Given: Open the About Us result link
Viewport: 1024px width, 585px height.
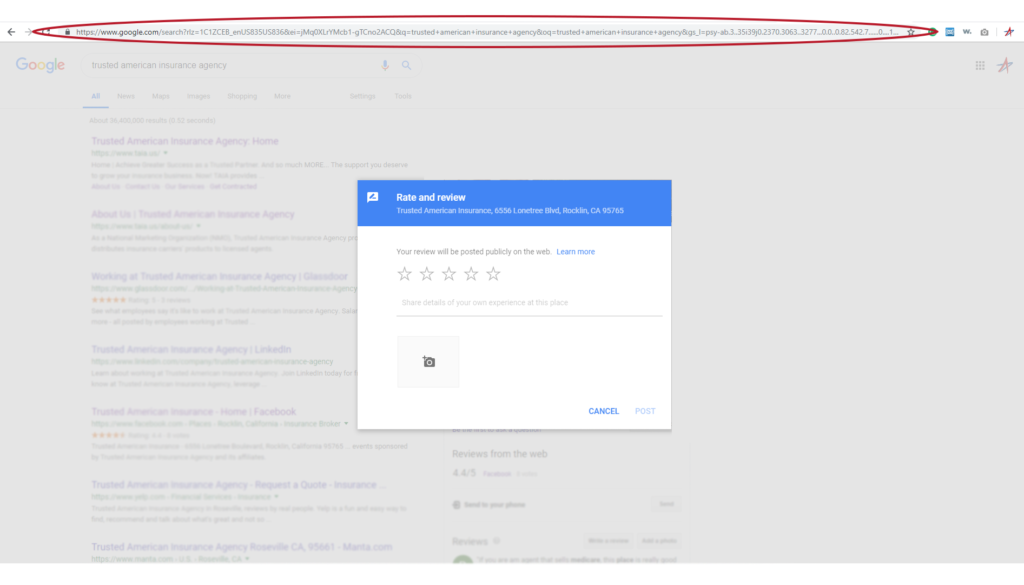Looking at the screenshot, I should (x=193, y=214).
